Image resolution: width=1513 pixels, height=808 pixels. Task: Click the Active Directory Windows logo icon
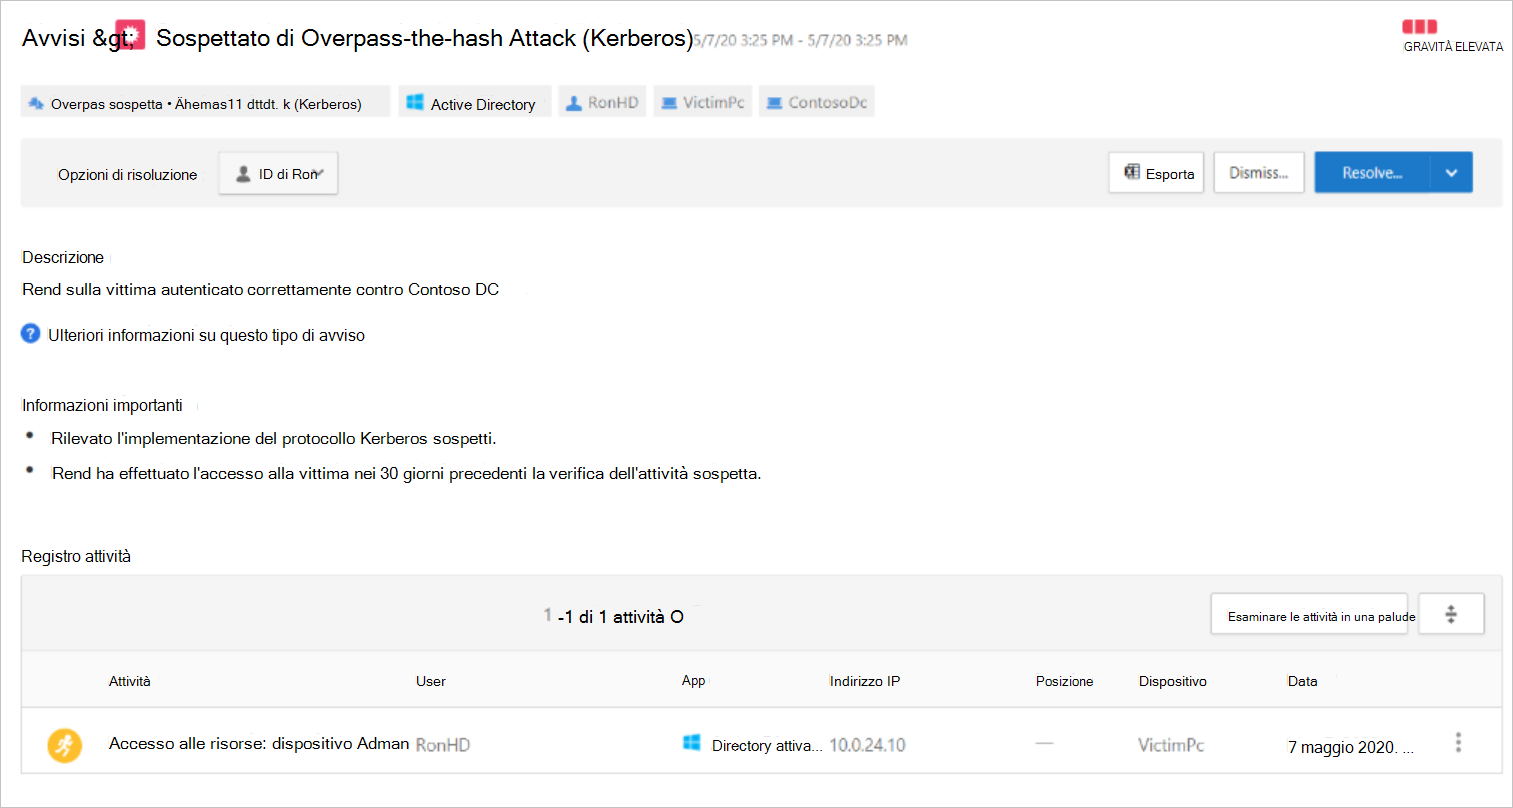click(415, 102)
